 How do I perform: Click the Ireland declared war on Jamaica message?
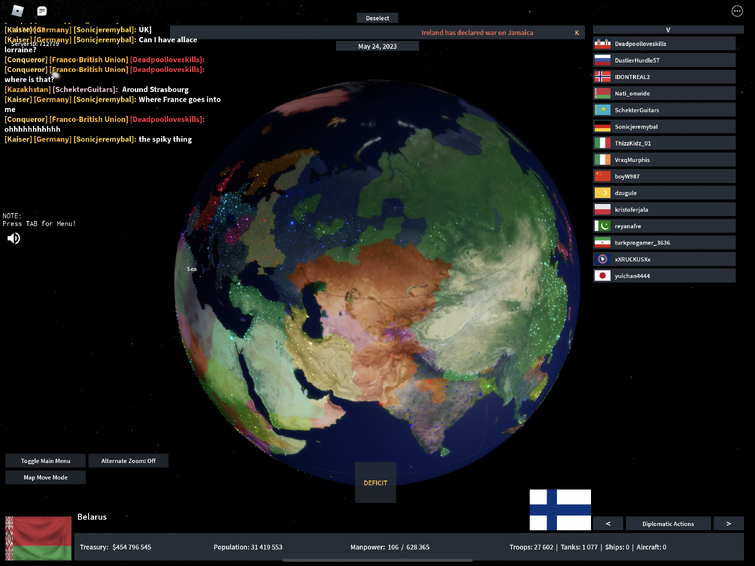pyautogui.click(x=477, y=33)
